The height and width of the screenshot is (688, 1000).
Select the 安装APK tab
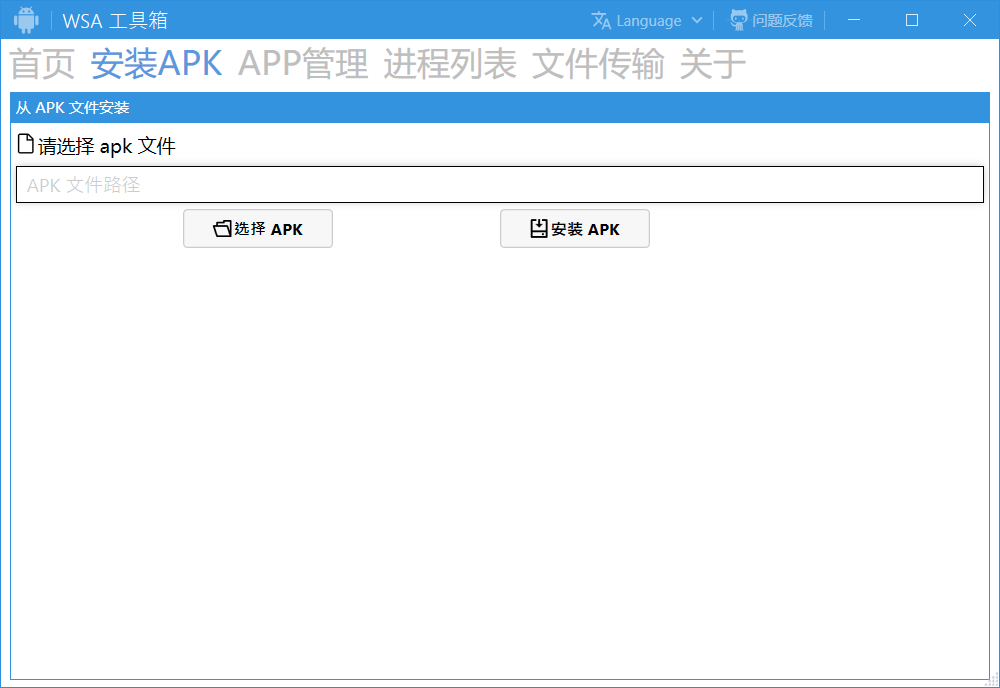point(156,64)
